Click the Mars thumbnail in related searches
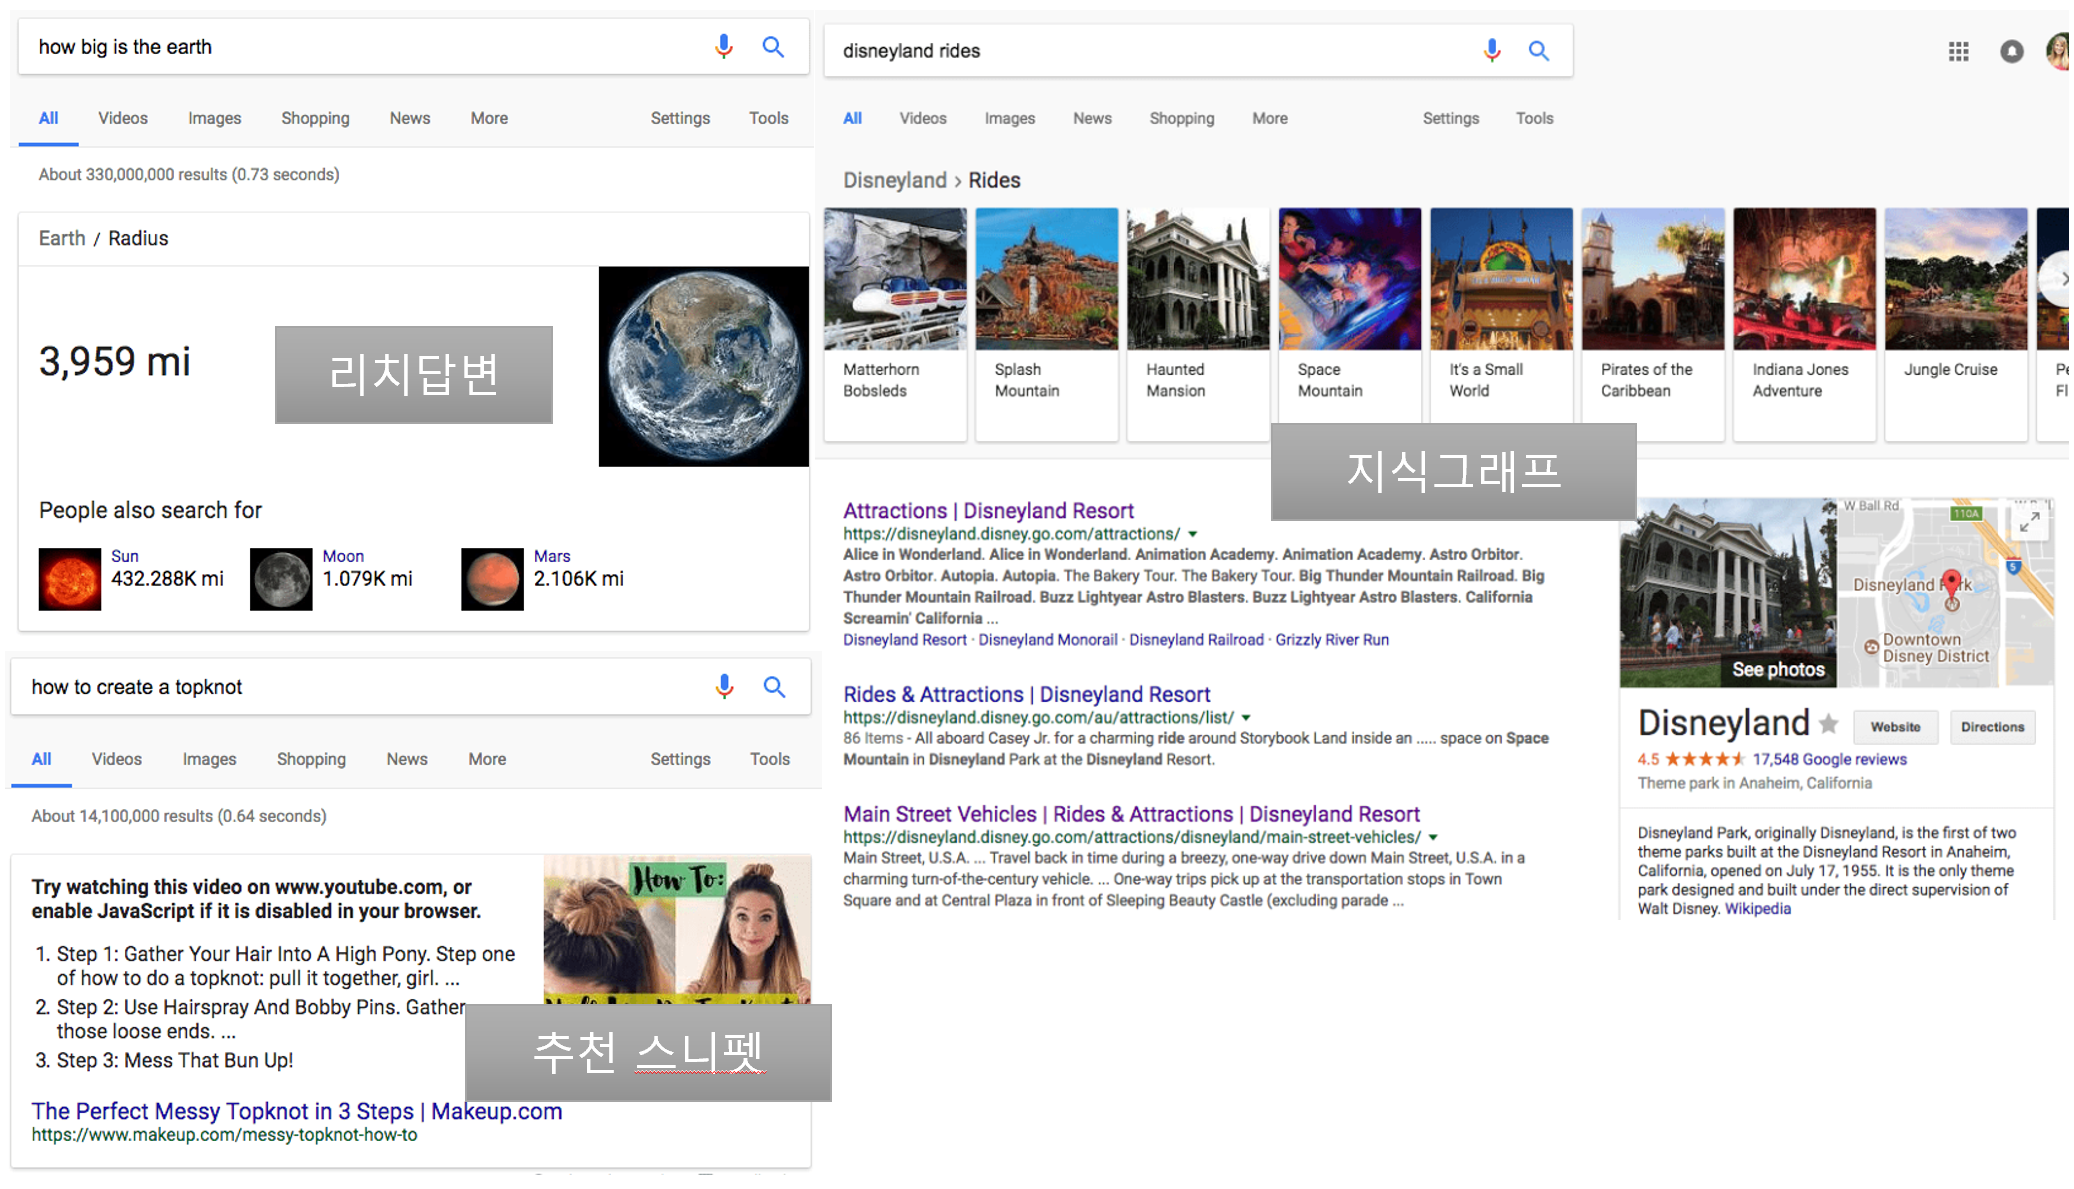Screen dimensions: 2074x1189 coord(492,579)
